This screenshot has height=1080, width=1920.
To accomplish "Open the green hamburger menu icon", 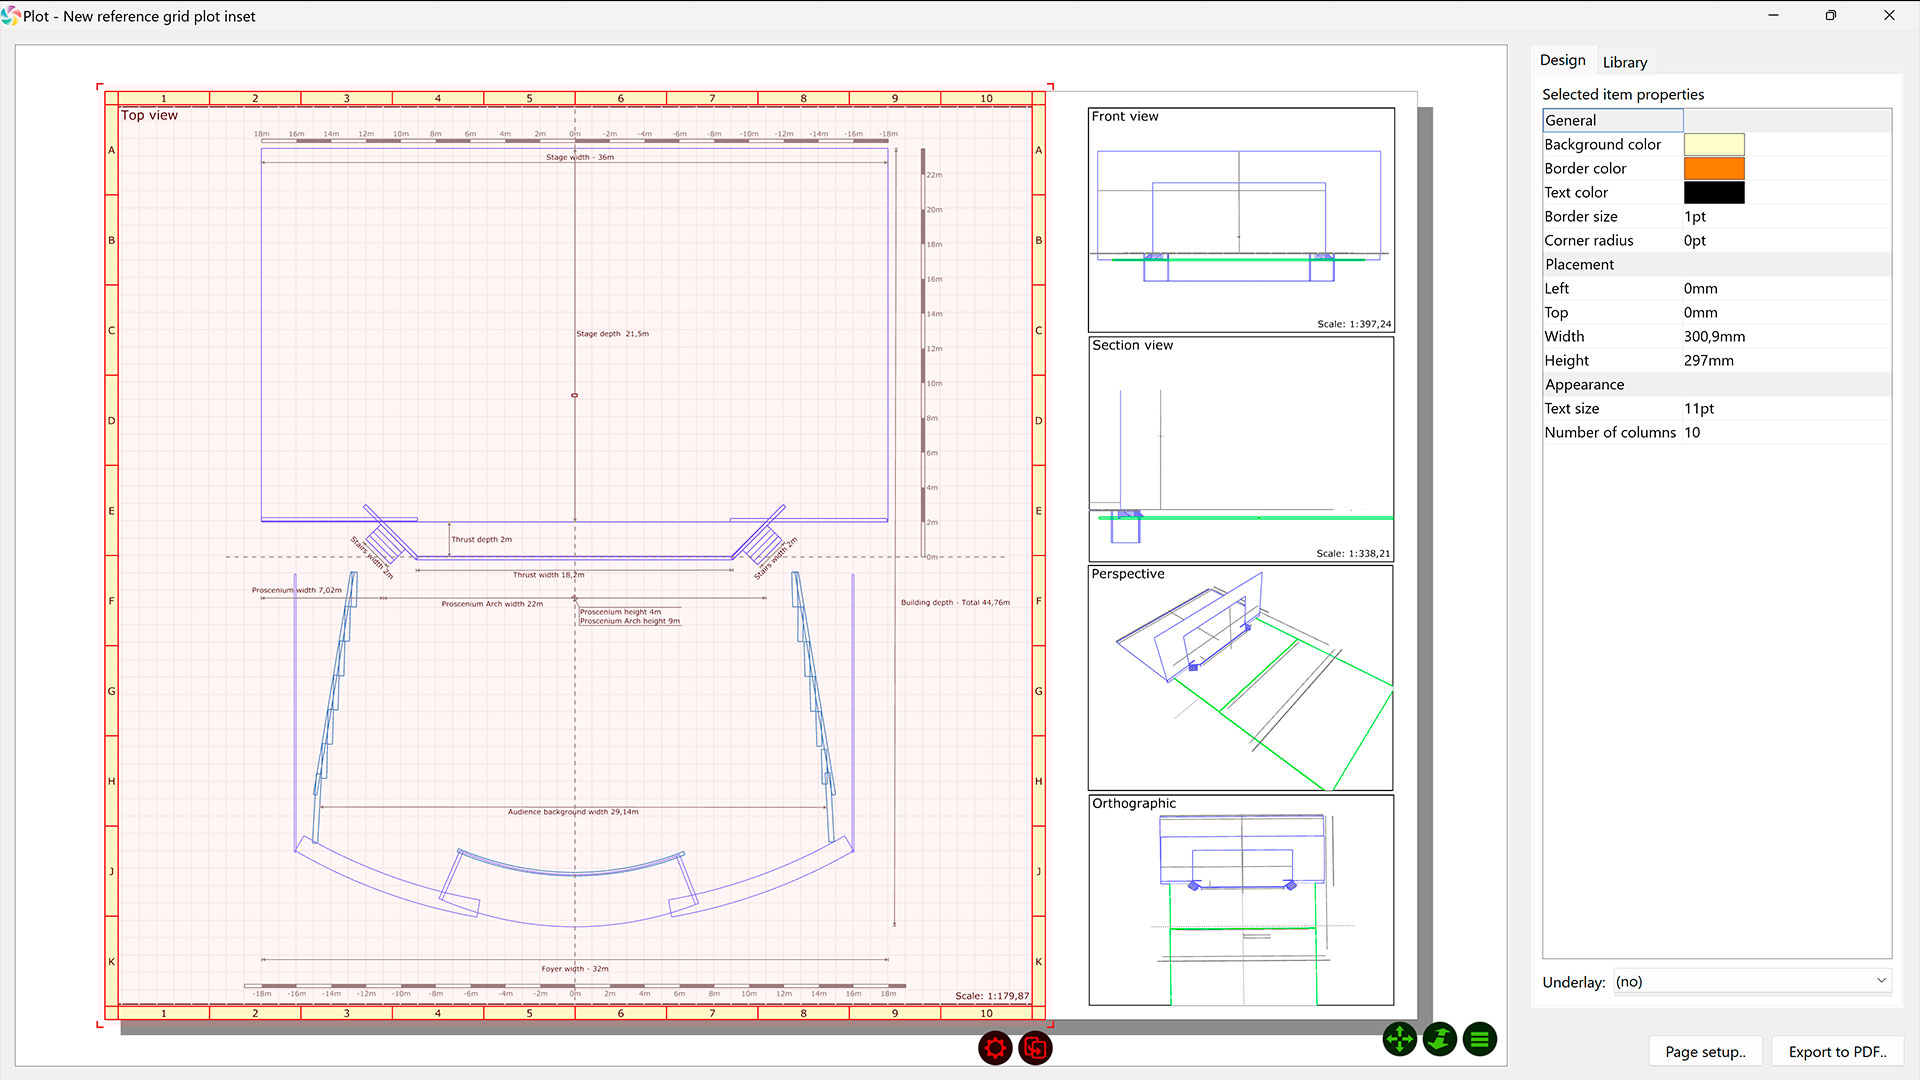I will 1480,1040.
